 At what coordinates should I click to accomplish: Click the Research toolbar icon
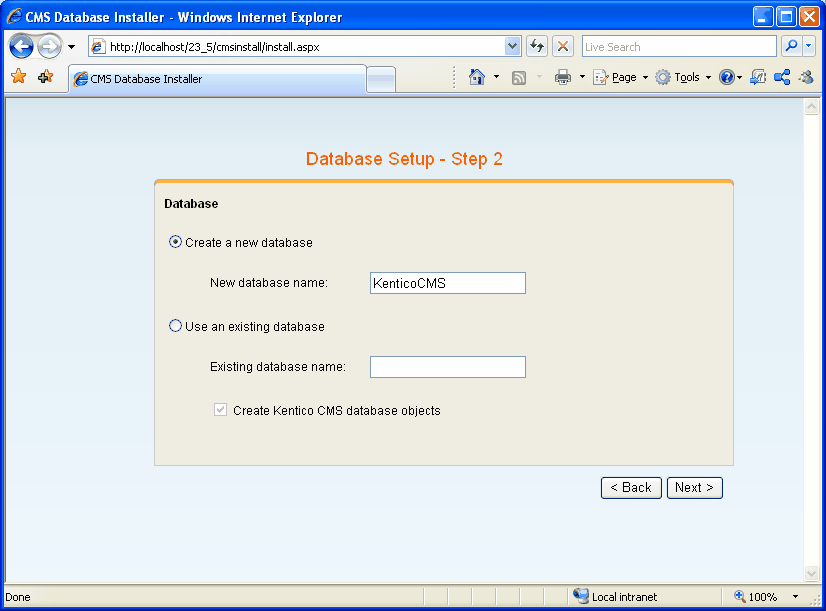[758, 77]
